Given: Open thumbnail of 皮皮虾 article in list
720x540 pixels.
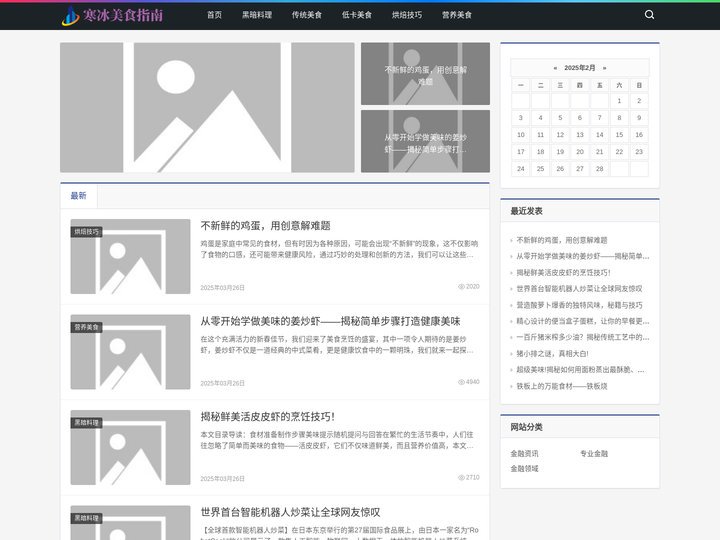Looking at the screenshot, I should 130,447.
